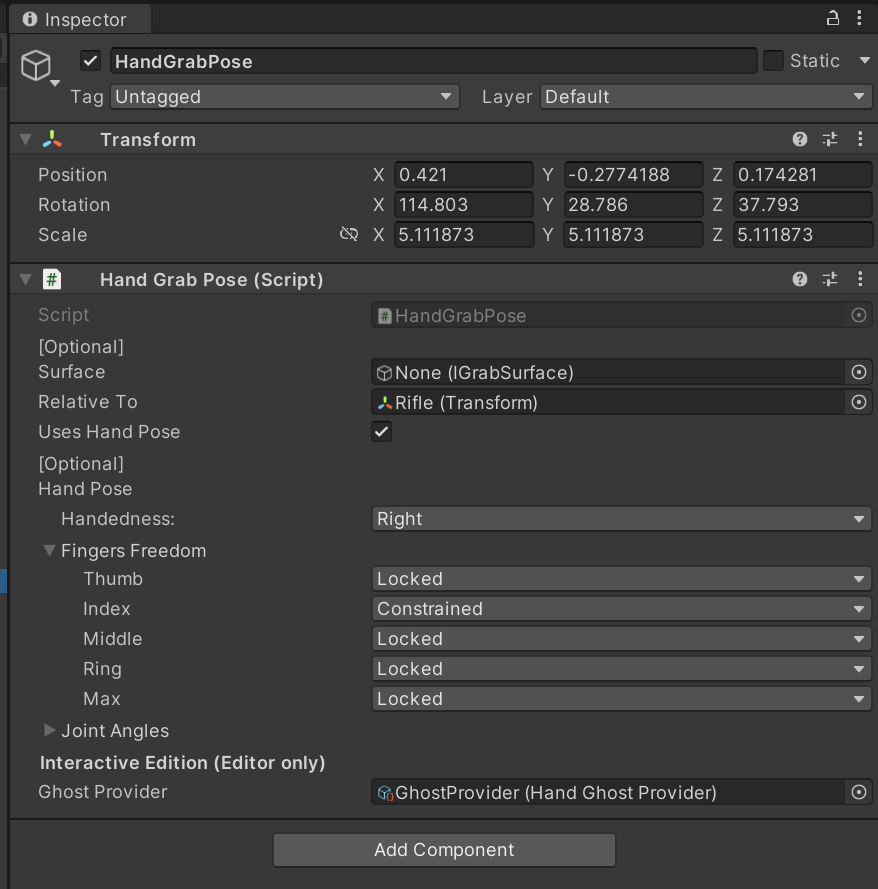This screenshot has width=878, height=889.
Task: Click the Scale Z field 5.111873
Action: point(803,235)
